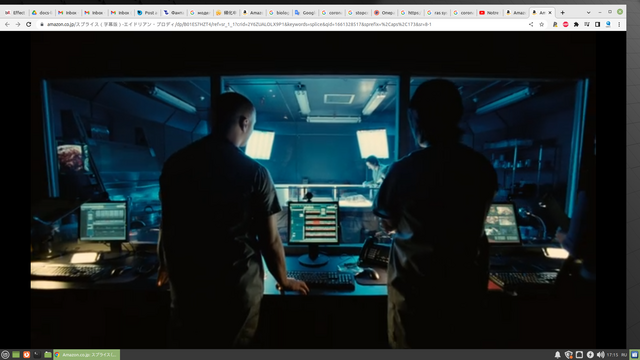Viewport: 640px width, 360px height.
Task: Click the 17:15 clock in the panel
Action: (x=612, y=355)
